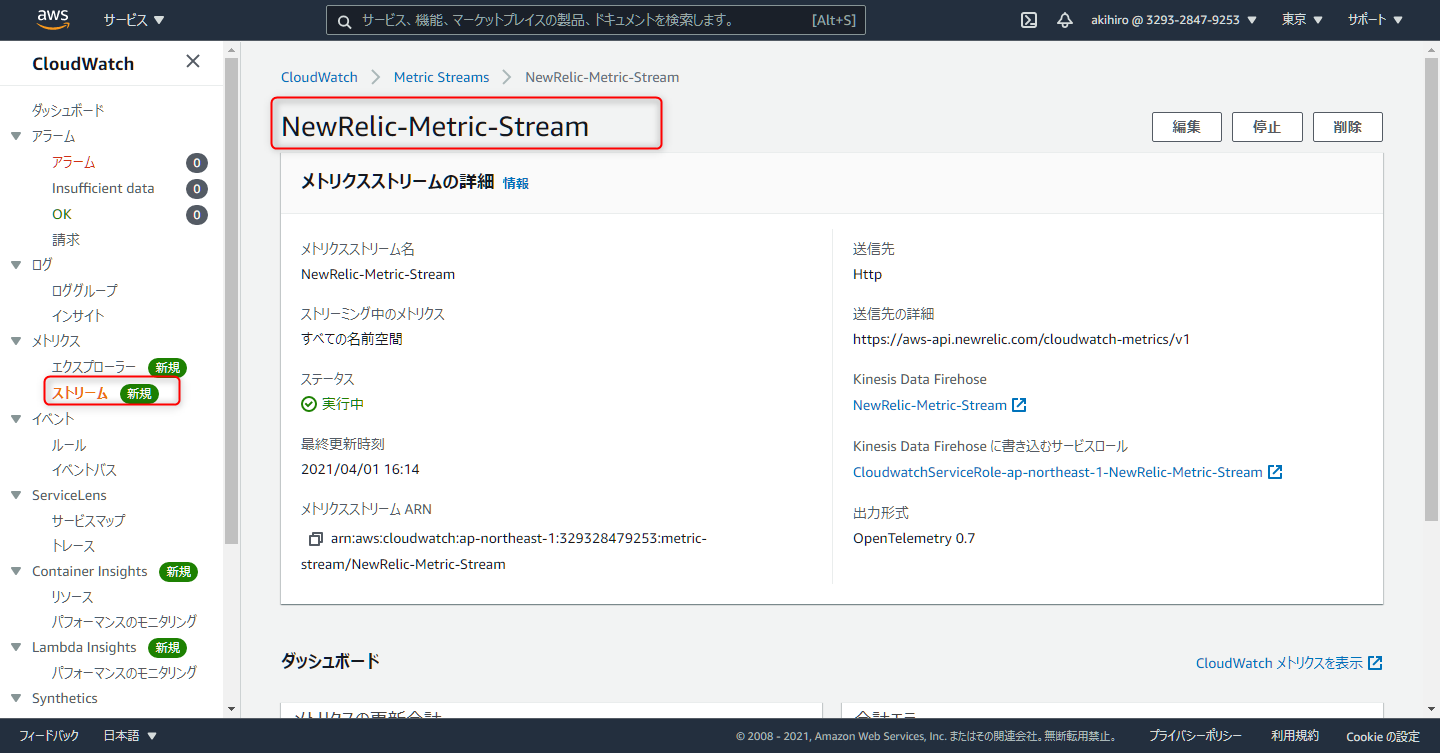1440x753 pixels.
Task: Open the account menu akihiro
Action: tap(1175, 20)
